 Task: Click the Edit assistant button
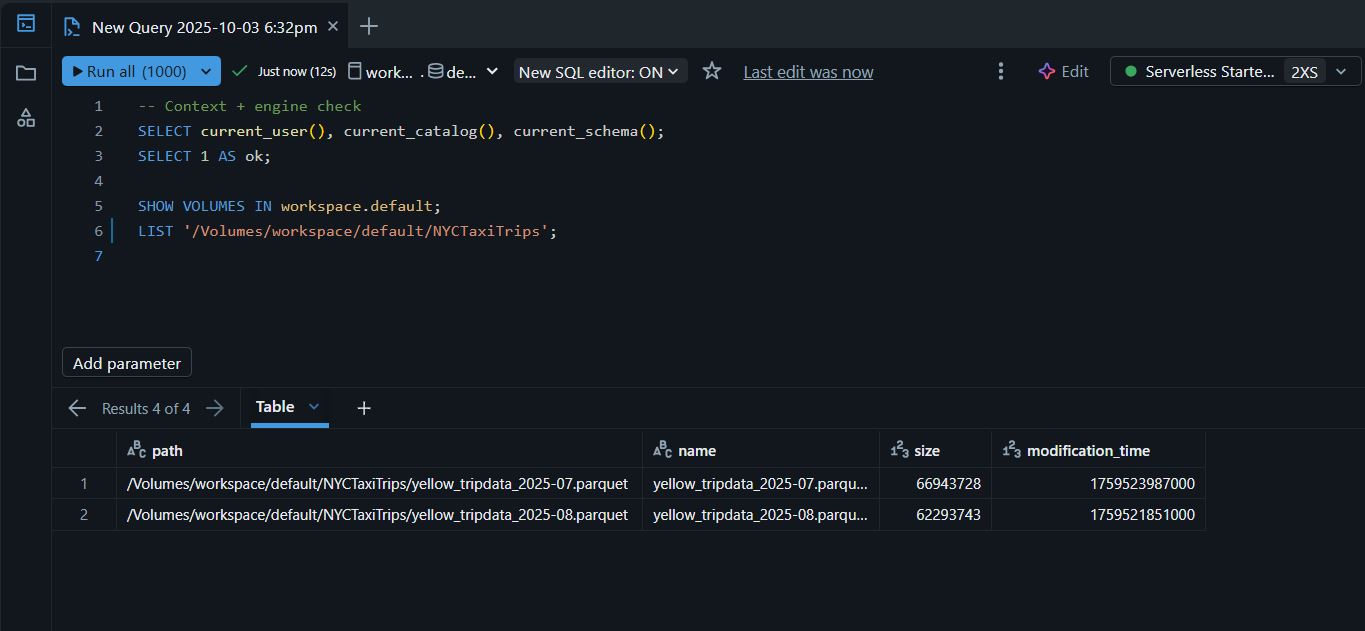[1064, 71]
